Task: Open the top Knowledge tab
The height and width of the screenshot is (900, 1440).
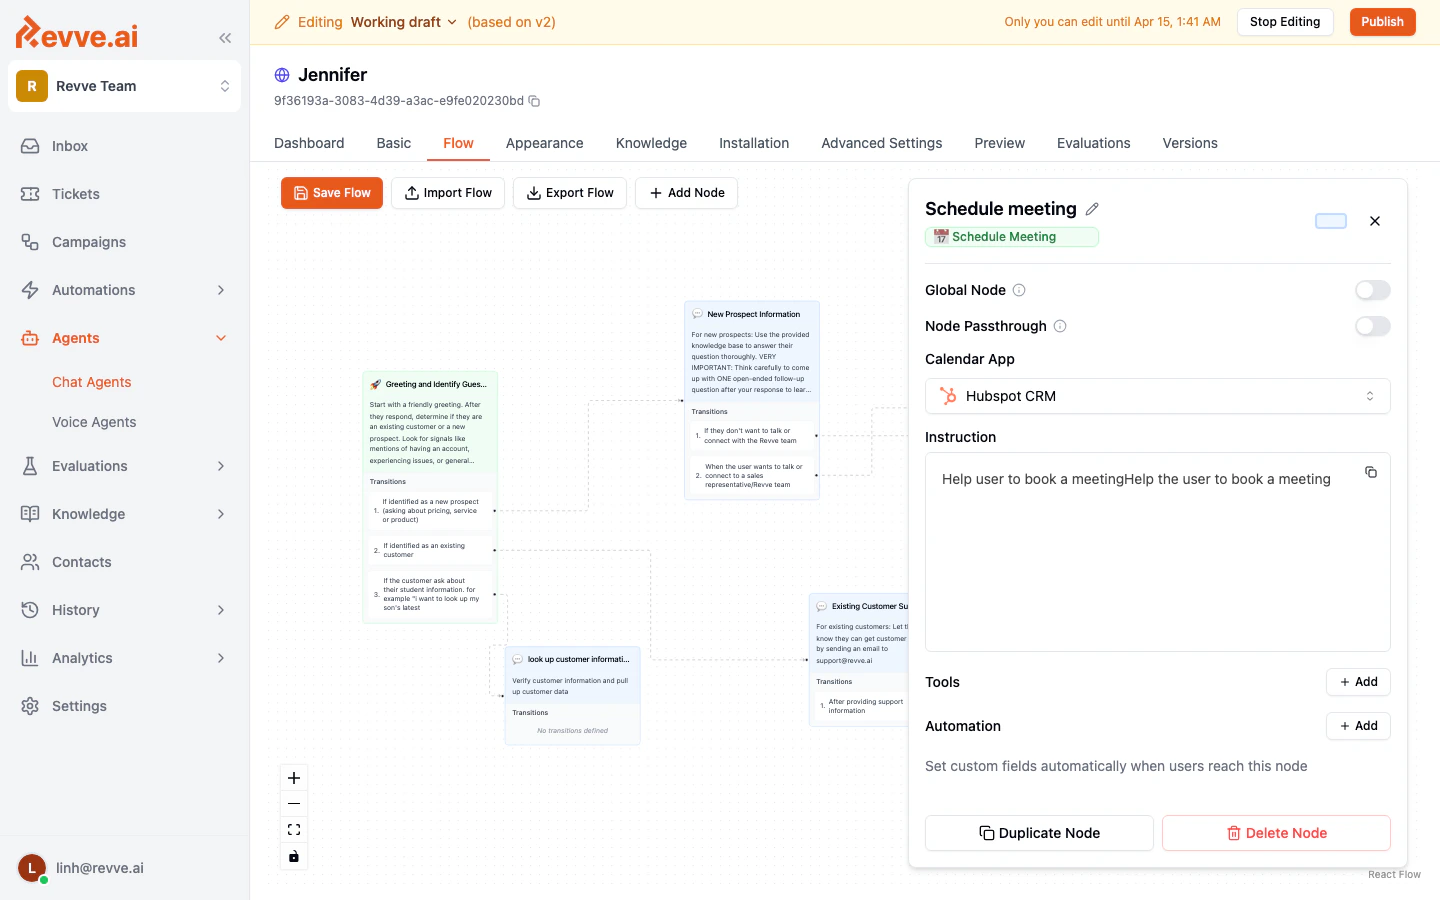Action: 651,143
